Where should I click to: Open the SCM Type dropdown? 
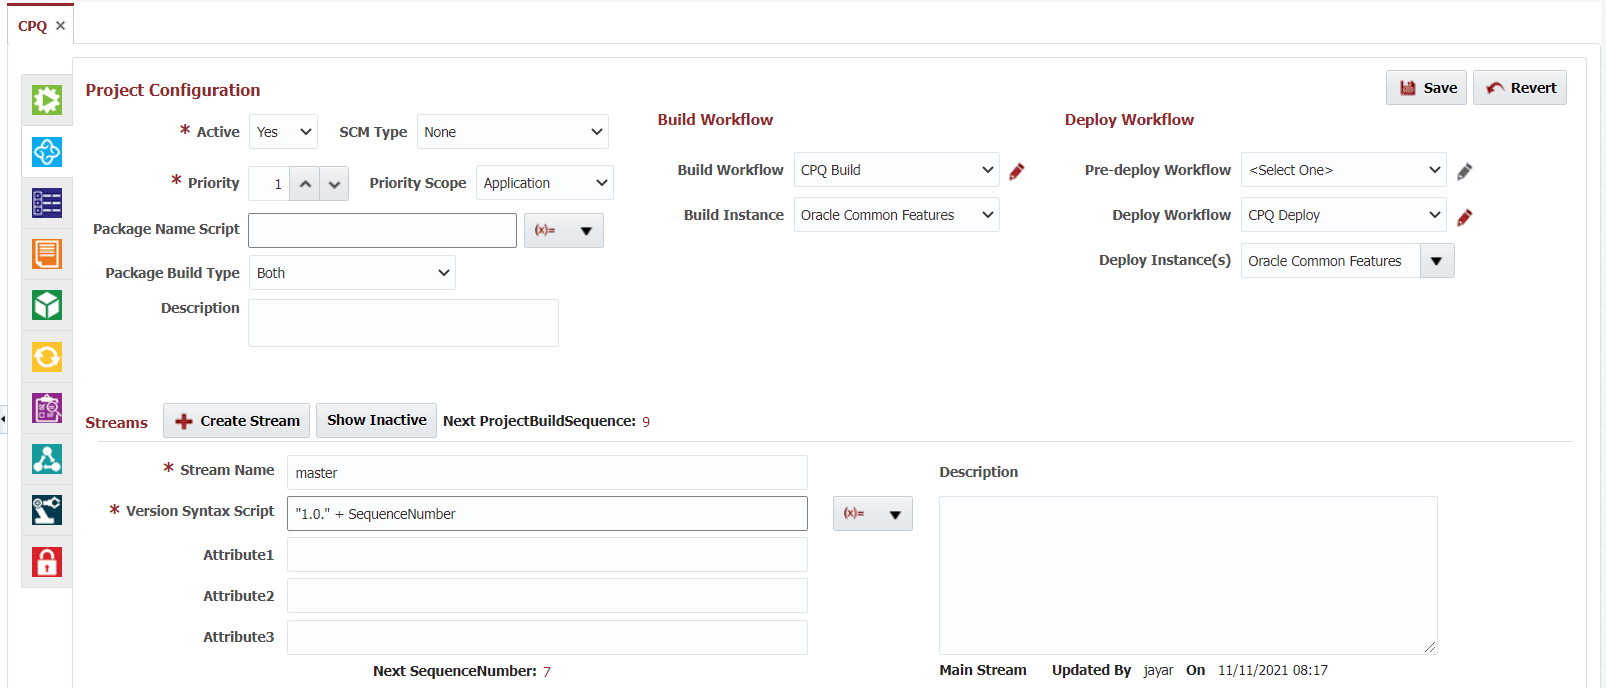pos(512,132)
